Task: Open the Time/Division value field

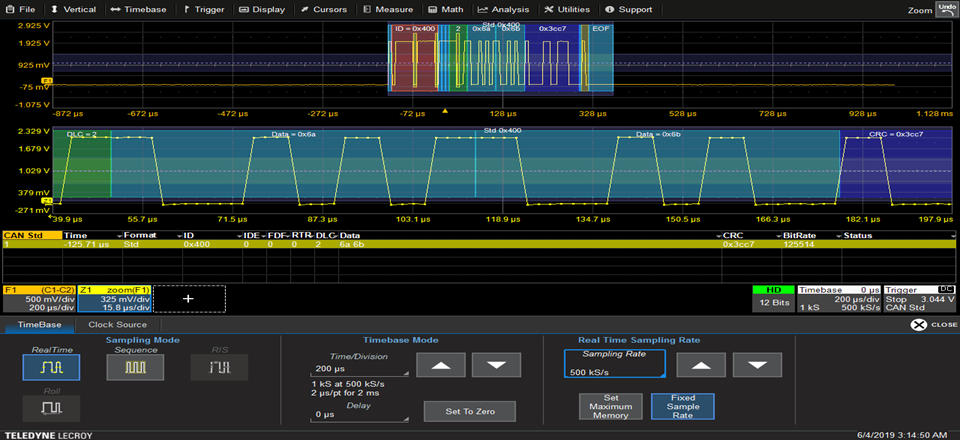Action: point(361,368)
